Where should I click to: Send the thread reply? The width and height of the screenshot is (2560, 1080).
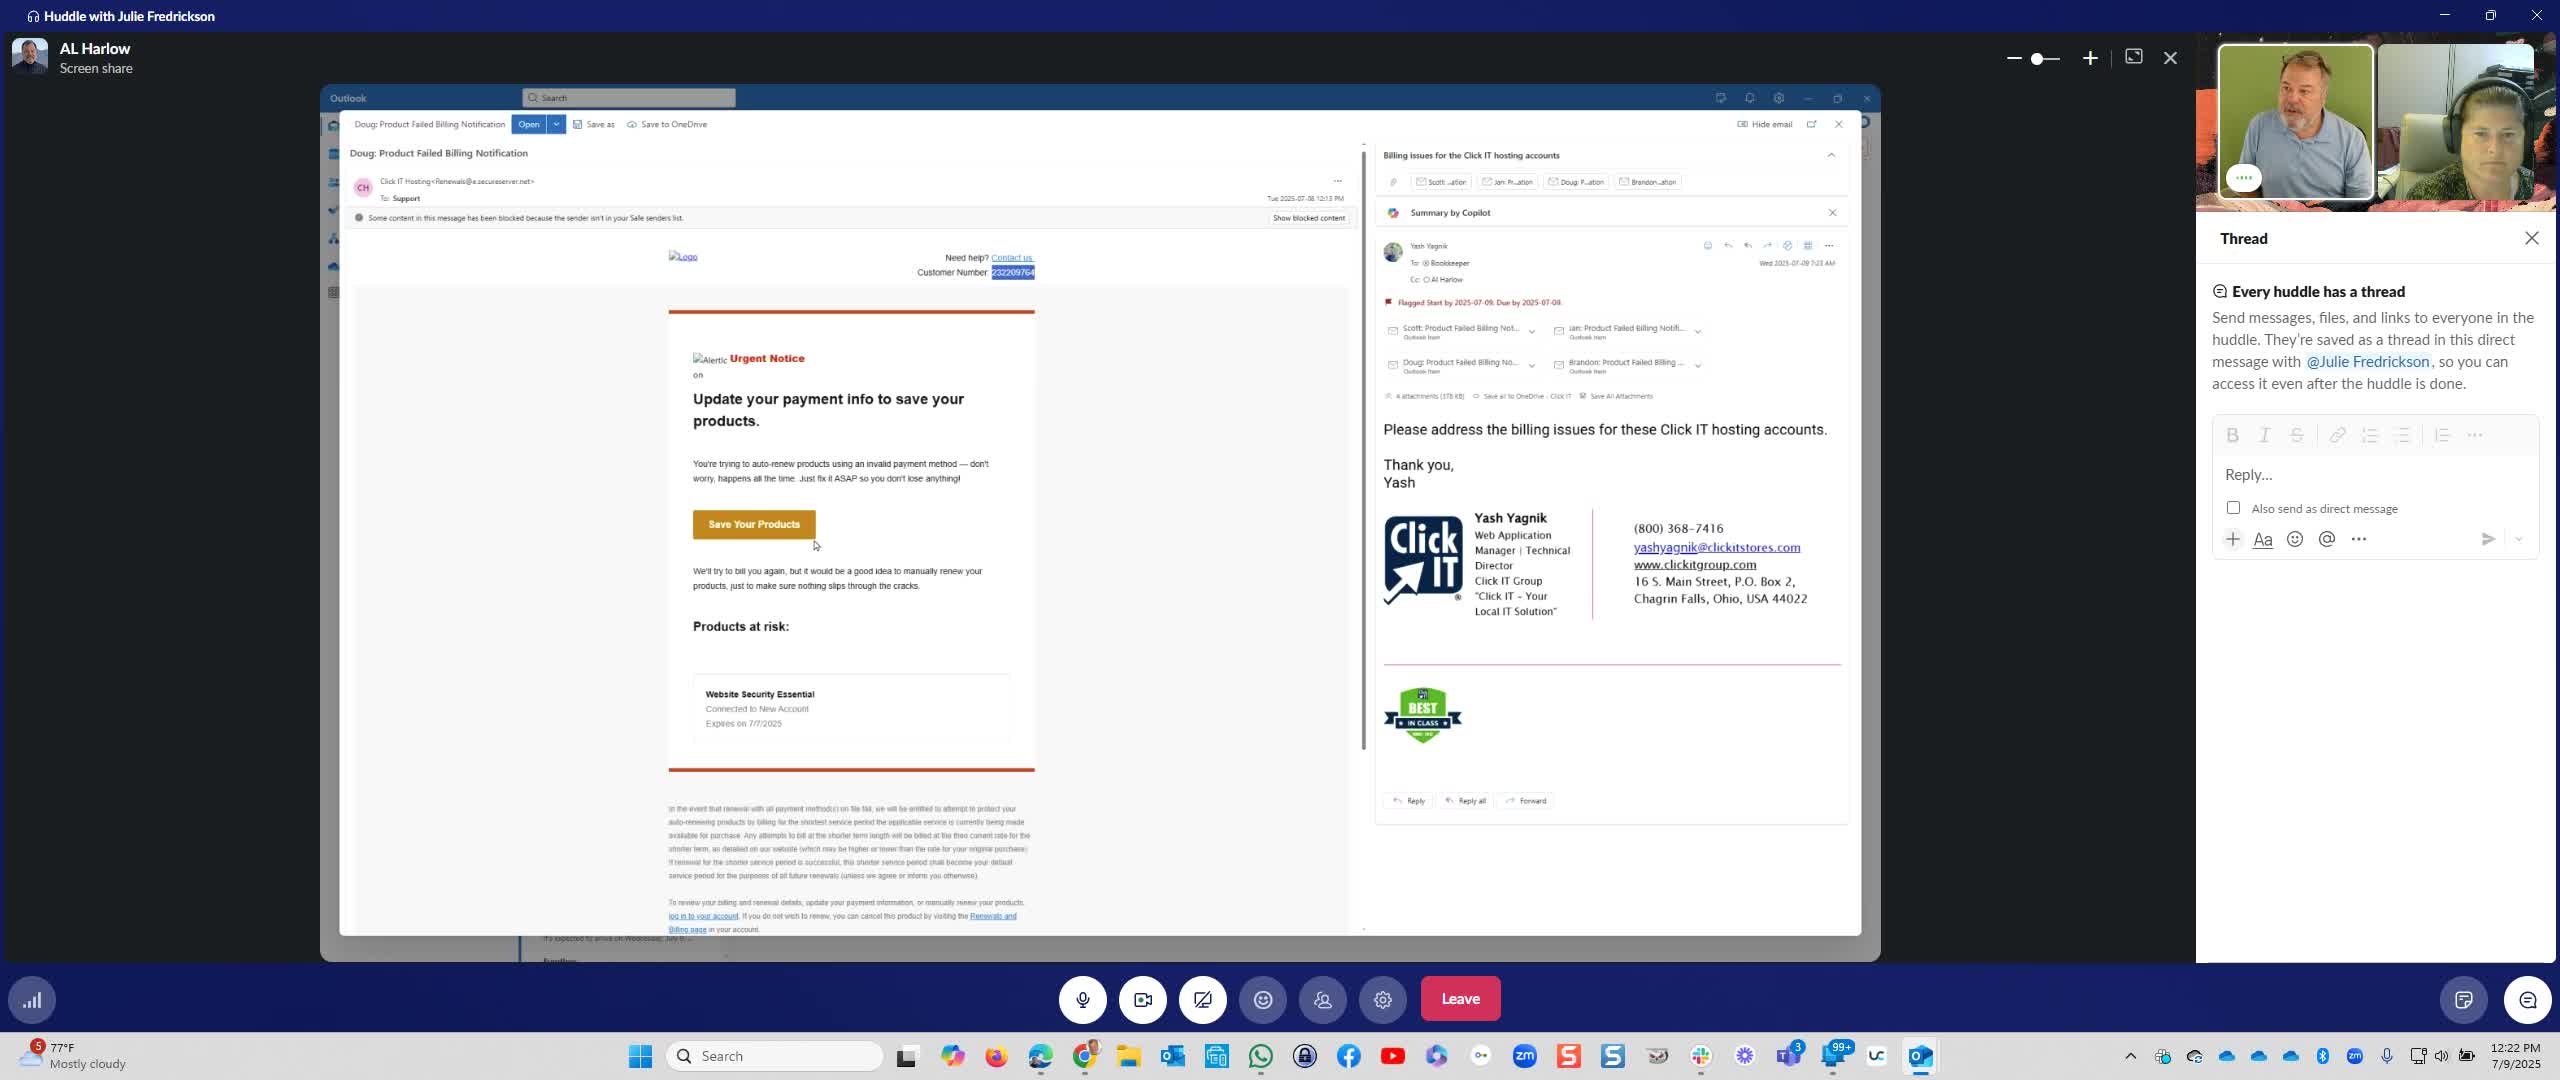pyautogui.click(x=2488, y=539)
